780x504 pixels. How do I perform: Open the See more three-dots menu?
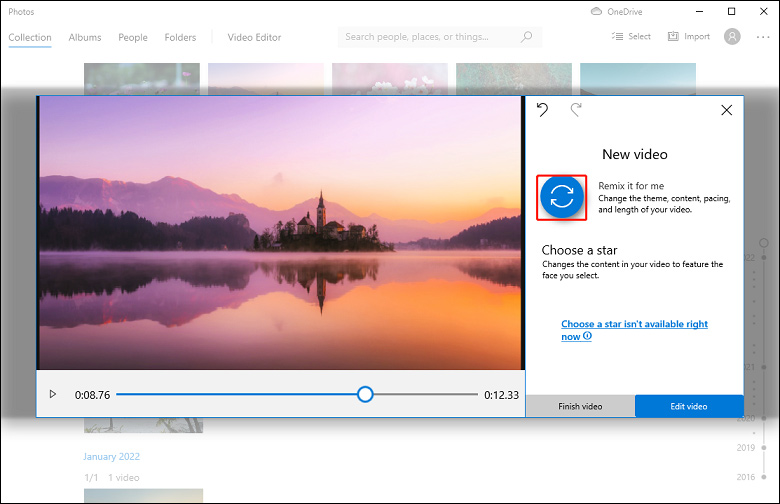(x=763, y=37)
